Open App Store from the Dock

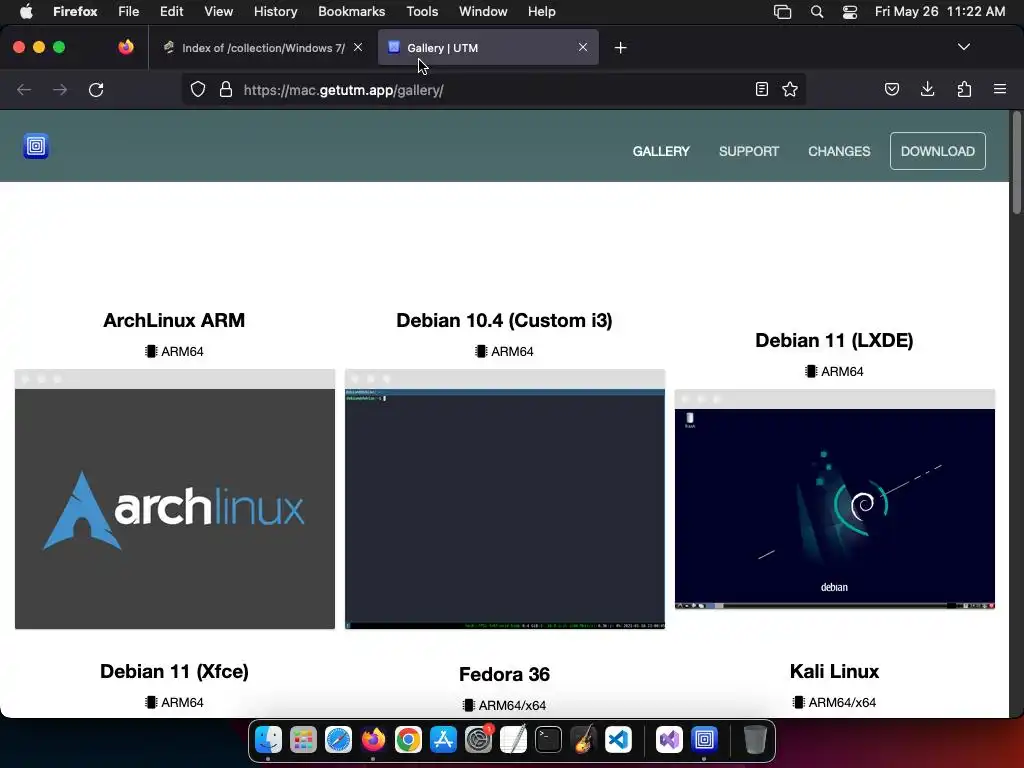coord(443,740)
